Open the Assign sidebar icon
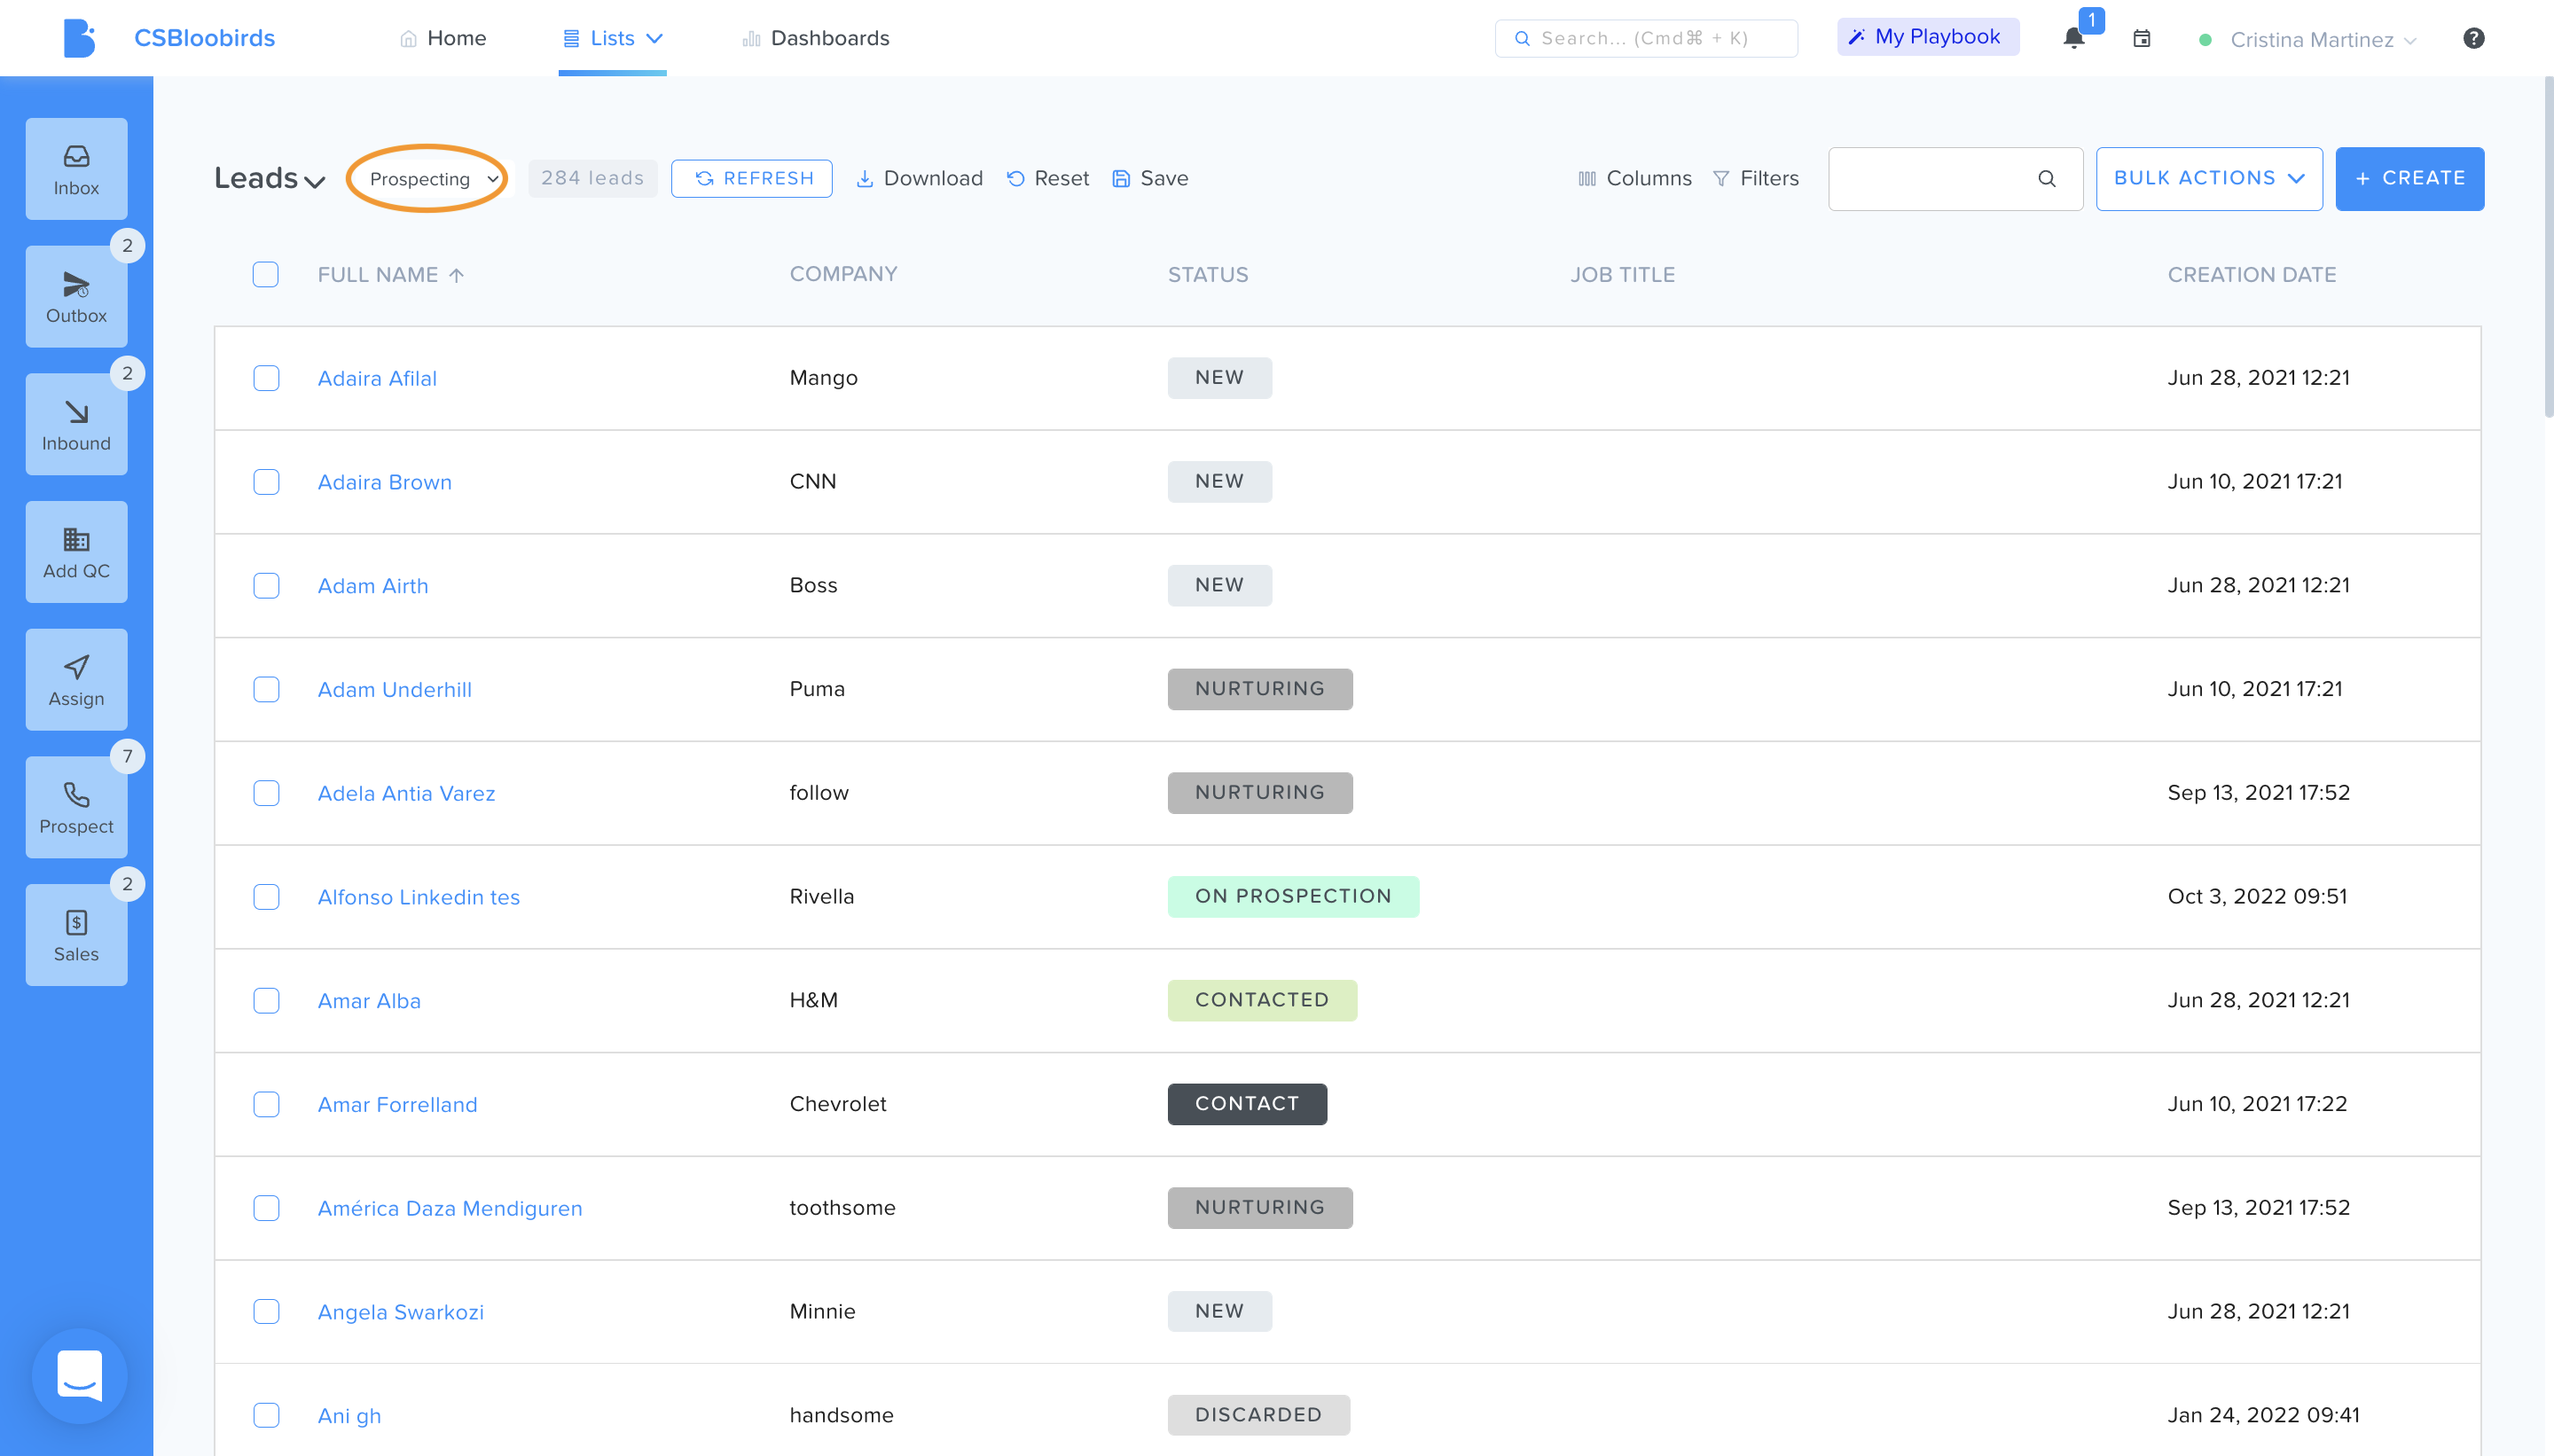2554x1456 pixels. tap(76, 680)
